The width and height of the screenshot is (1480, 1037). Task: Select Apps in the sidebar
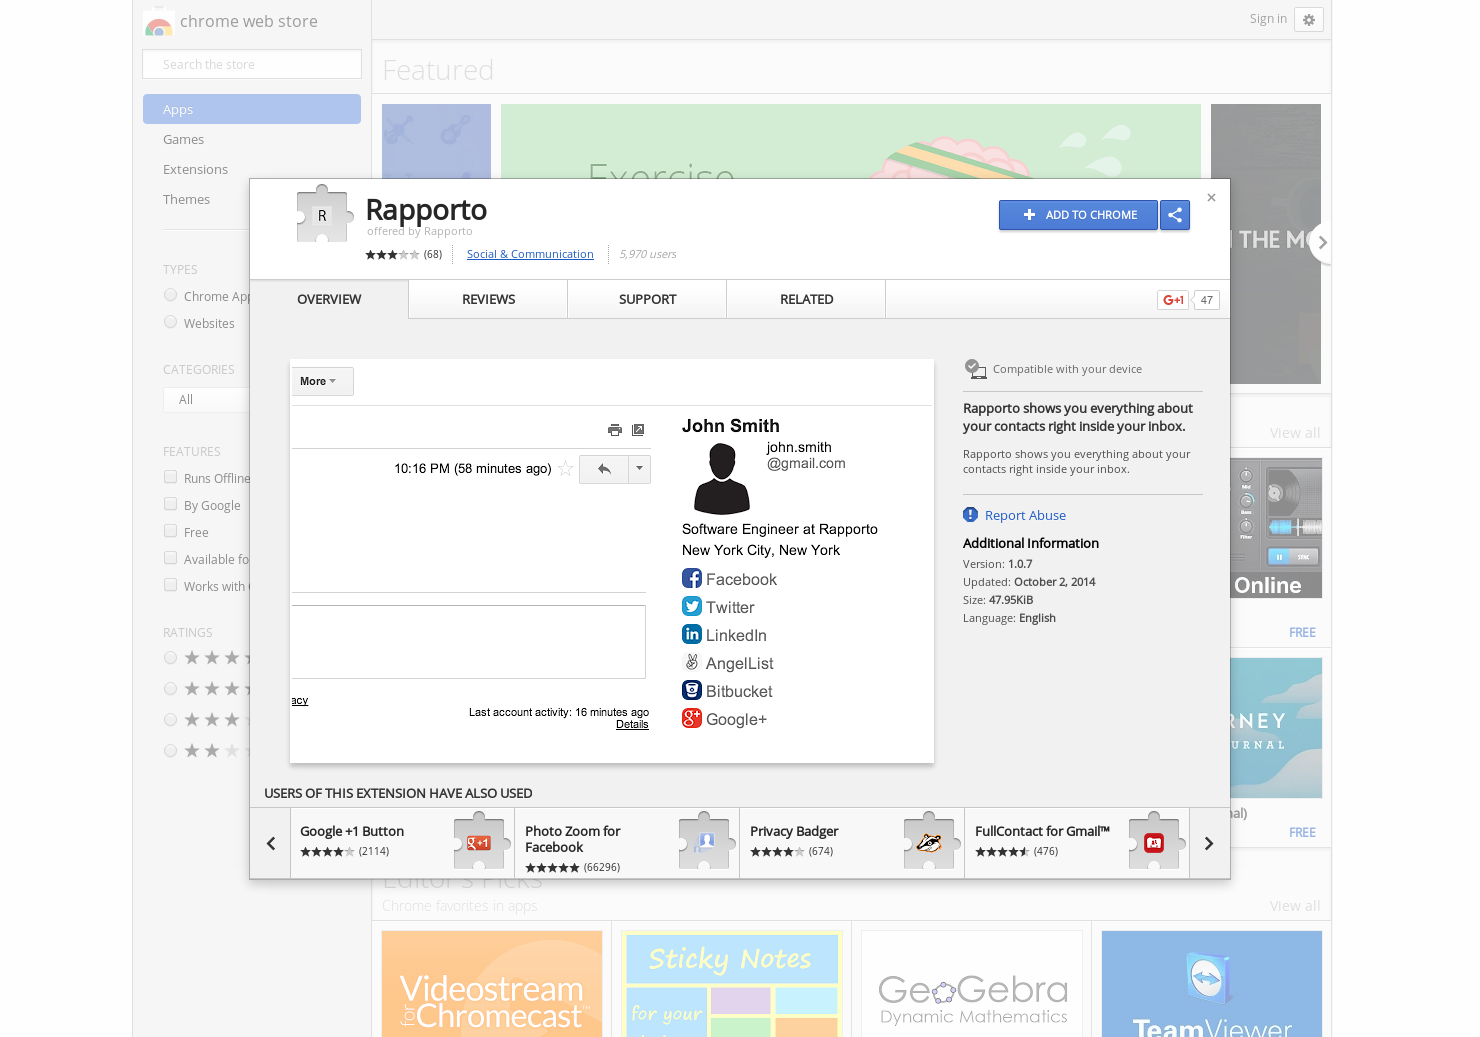coord(252,109)
